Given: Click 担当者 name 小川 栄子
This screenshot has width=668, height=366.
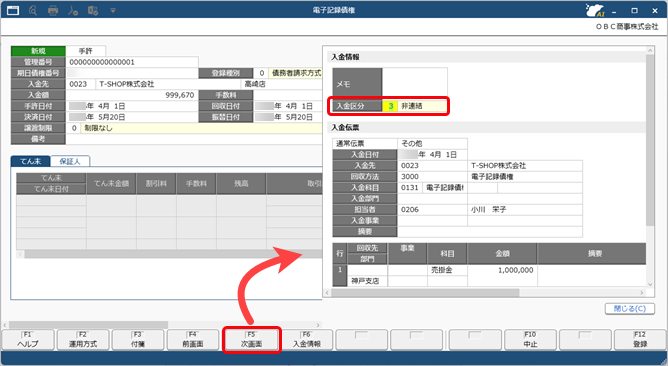Looking at the screenshot, I should [x=525, y=210].
